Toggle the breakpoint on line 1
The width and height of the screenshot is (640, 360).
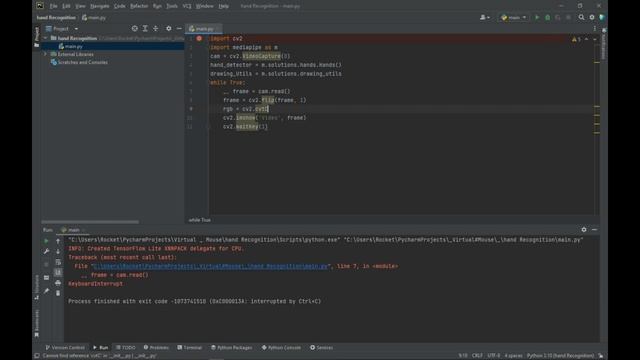(x=199, y=38)
